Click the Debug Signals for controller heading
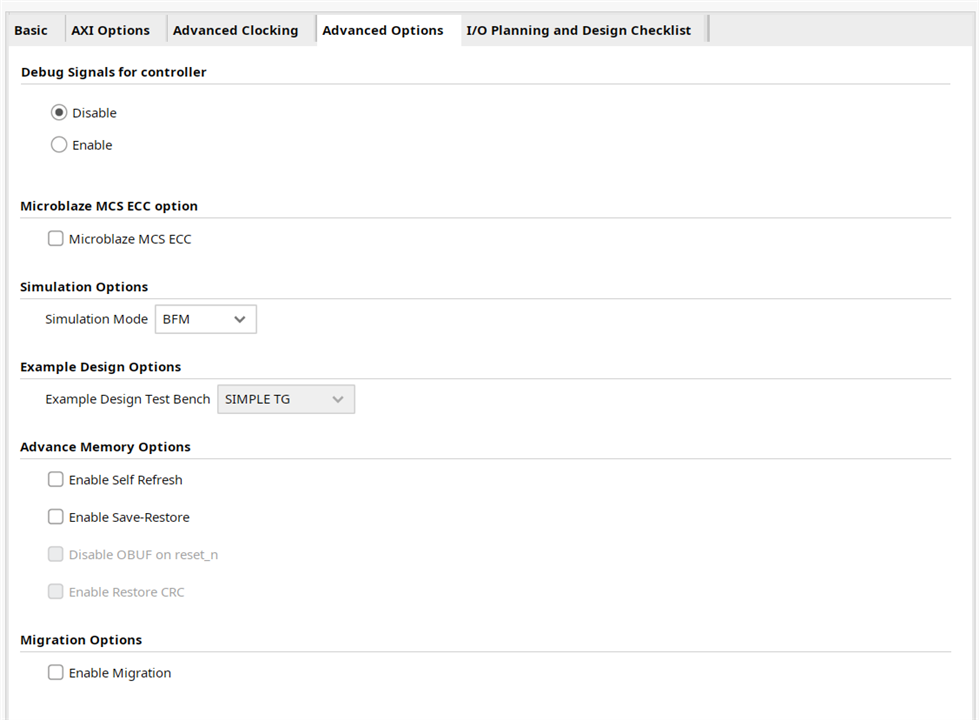 pyautogui.click(x=114, y=72)
